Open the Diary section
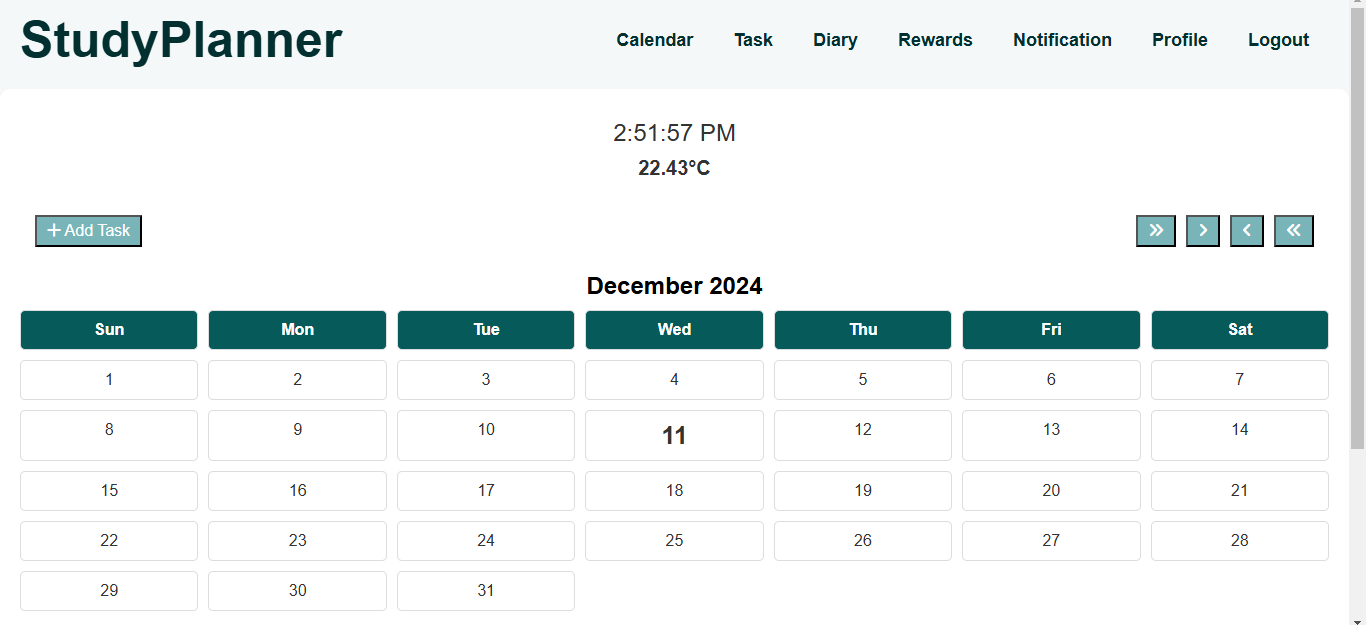Screen dimensions: 1366x625 pyautogui.click(x=835, y=40)
